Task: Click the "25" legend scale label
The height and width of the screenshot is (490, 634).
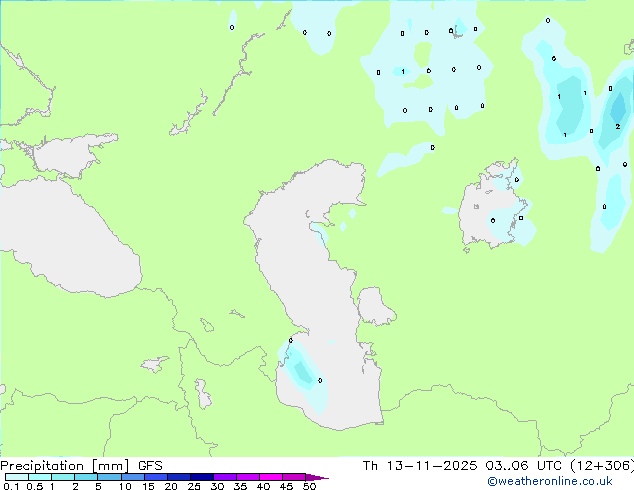Action: [194, 486]
